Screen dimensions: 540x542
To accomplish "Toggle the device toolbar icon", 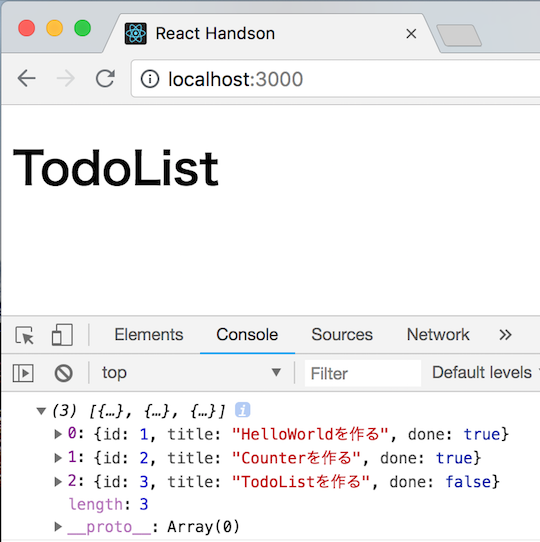I will (x=62, y=335).
